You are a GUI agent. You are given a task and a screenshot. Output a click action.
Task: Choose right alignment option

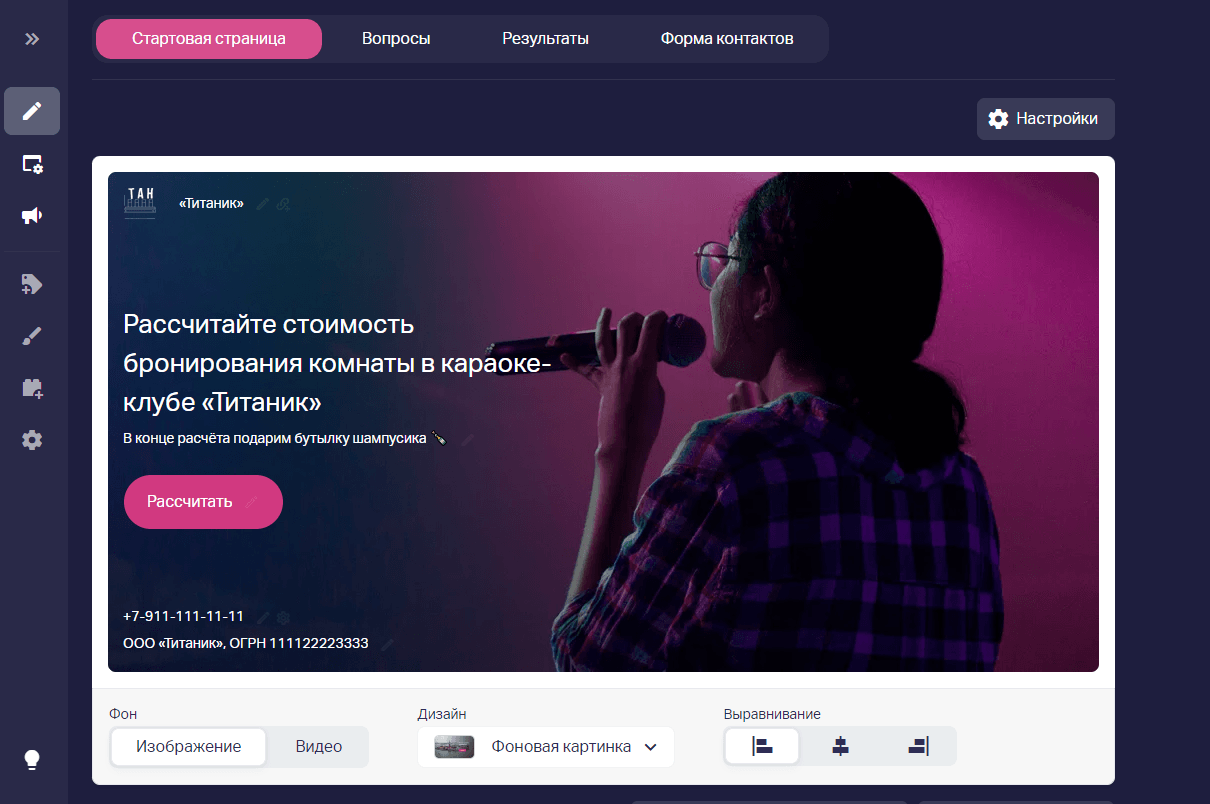pyautogui.click(x=918, y=746)
